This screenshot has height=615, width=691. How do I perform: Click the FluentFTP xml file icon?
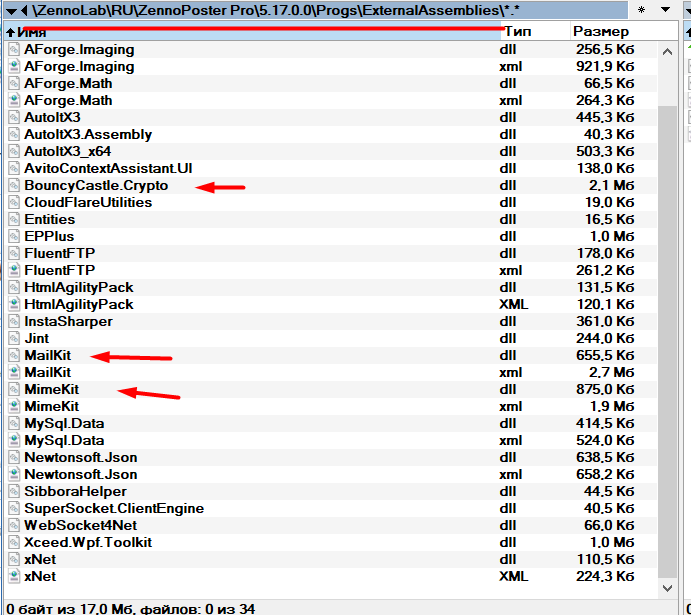[14, 270]
